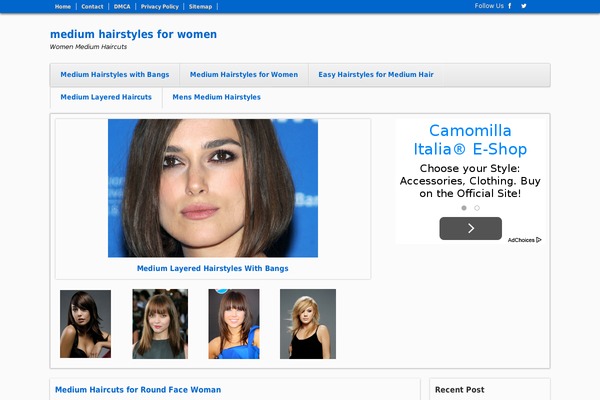The height and width of the screenshot is (400, 600).
Task: Select the first carousel dot in the ad
Action: [464, 208]
